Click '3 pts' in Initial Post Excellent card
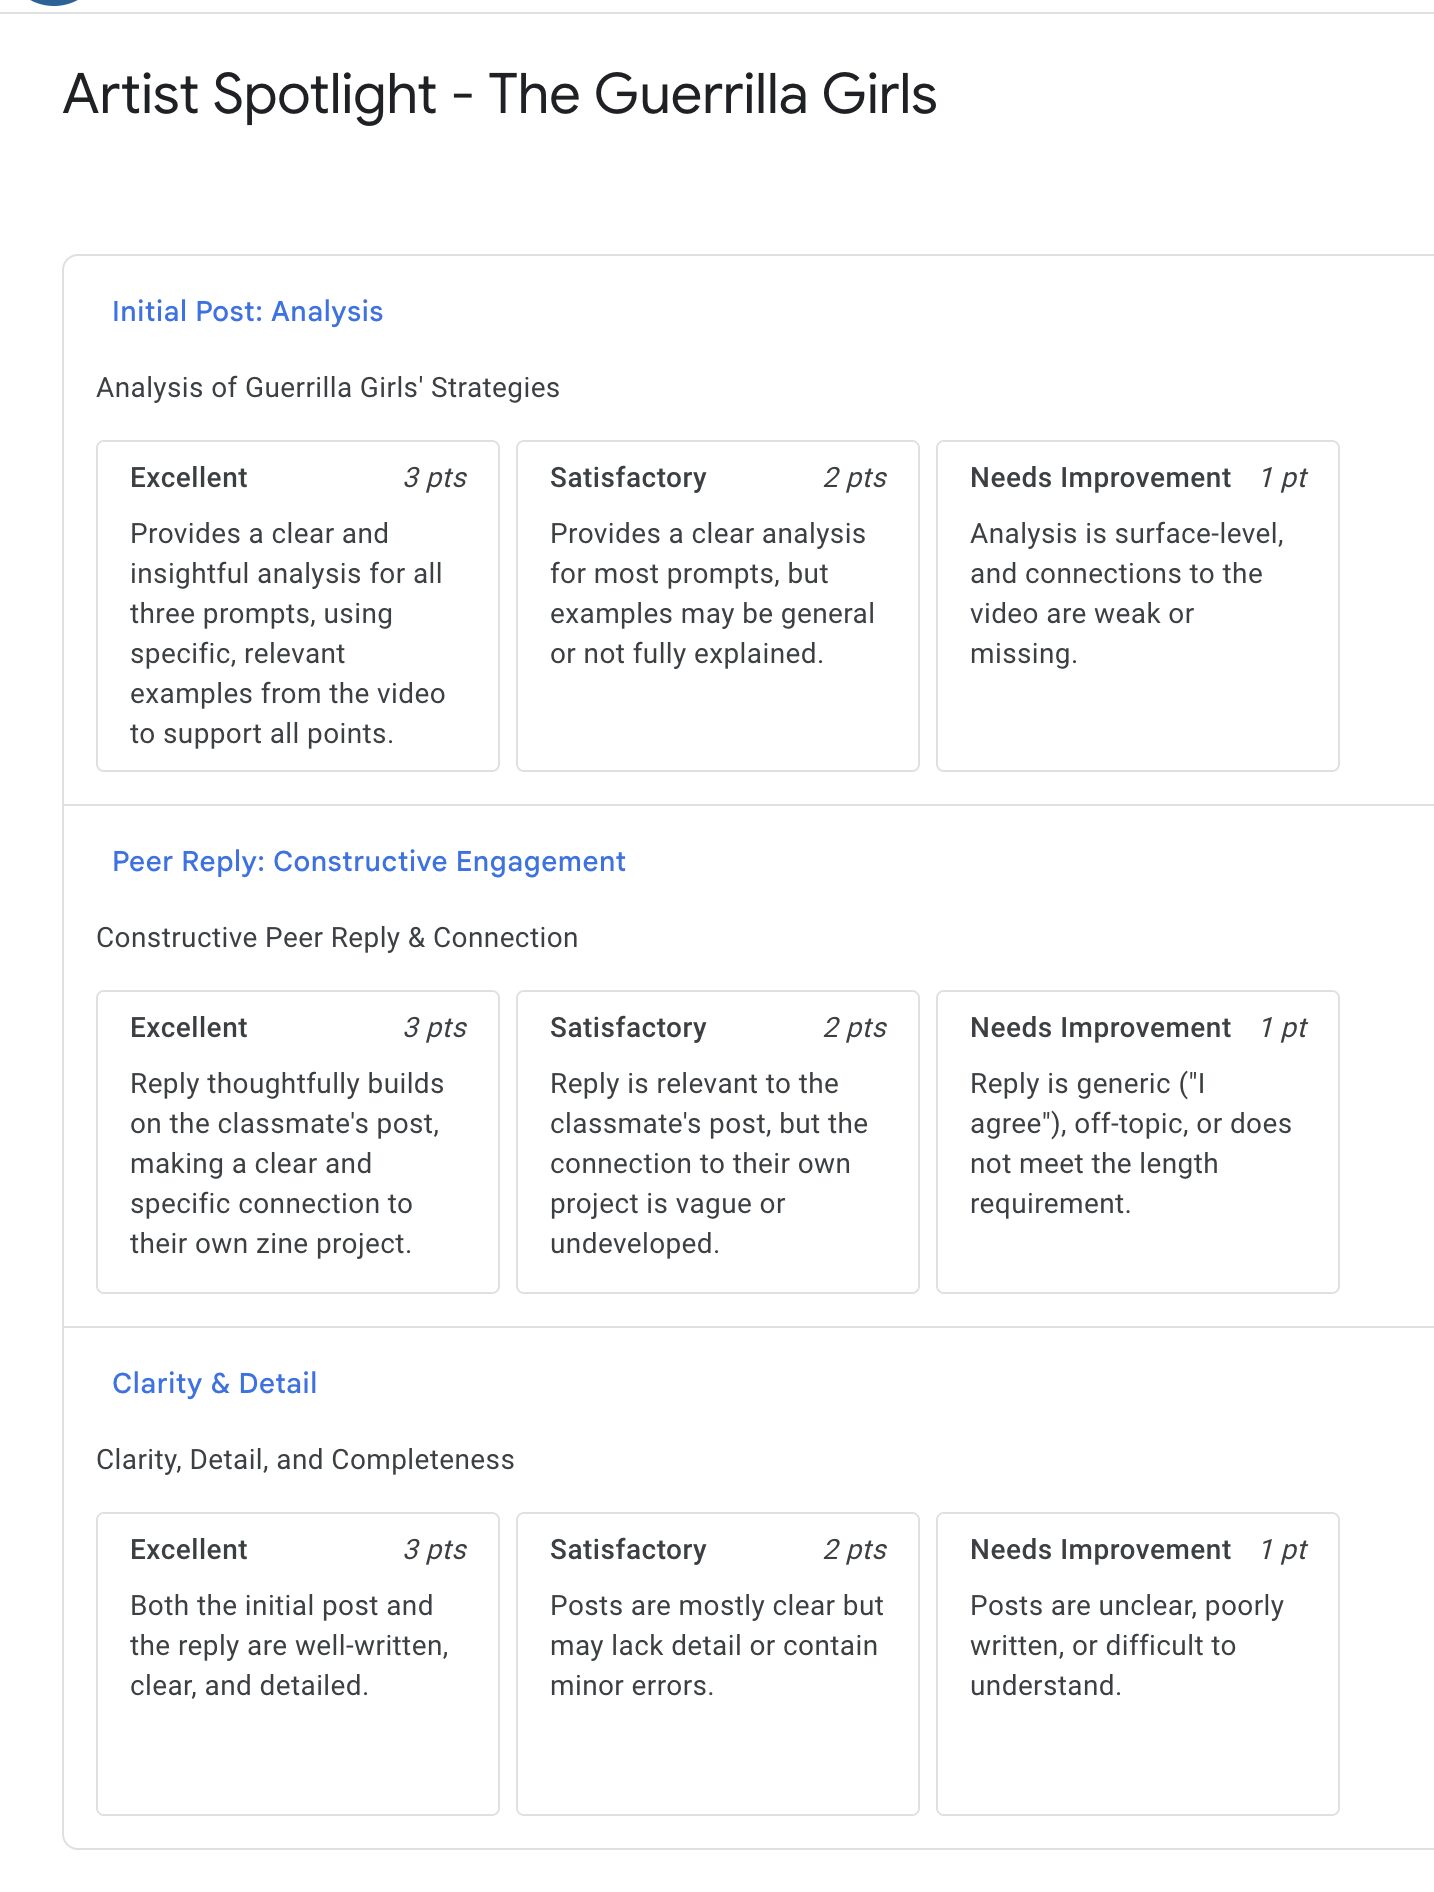The width and height of the screenshot is (1434, 1892). [435, 477]
